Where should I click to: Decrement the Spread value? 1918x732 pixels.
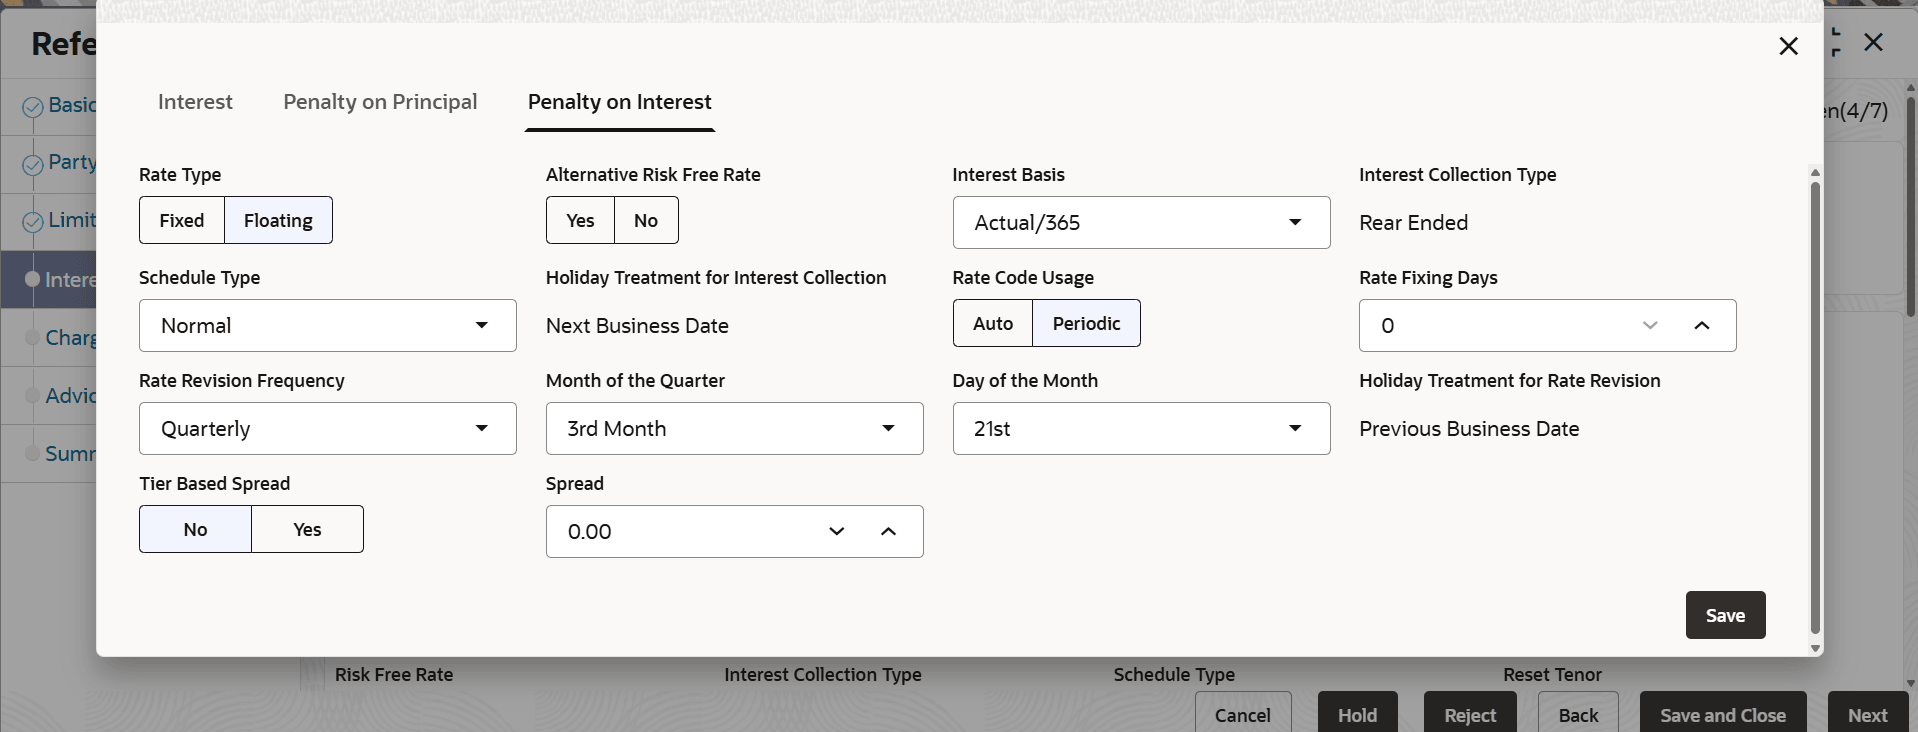837,532
